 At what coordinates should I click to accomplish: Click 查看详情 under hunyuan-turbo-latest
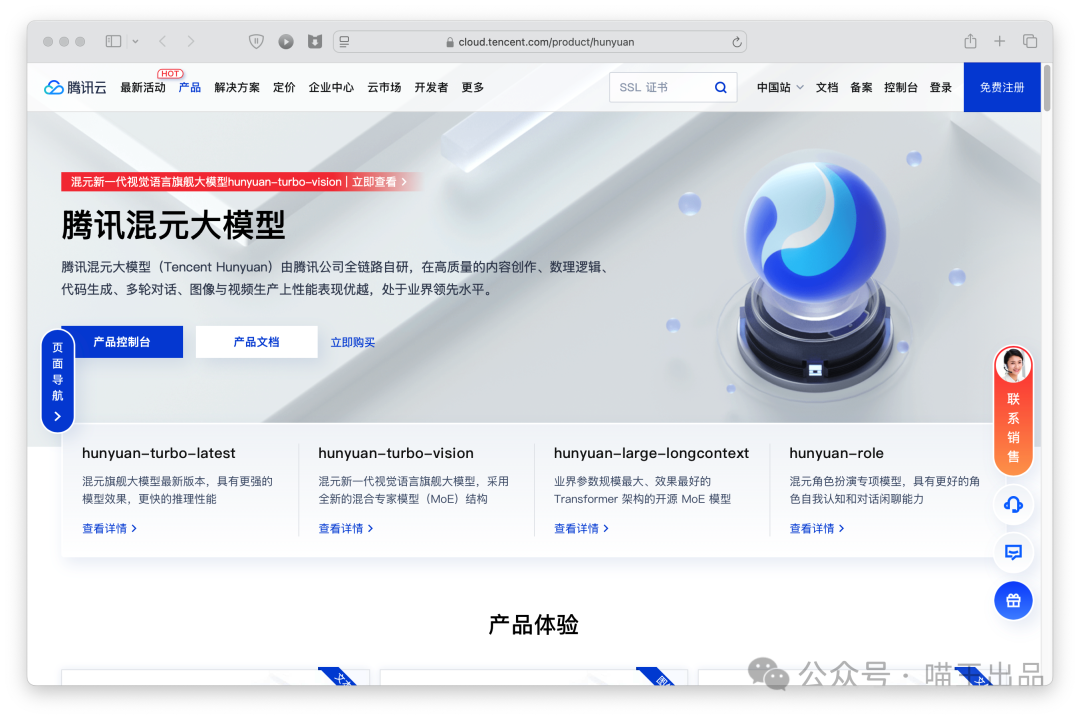point(110,528)
